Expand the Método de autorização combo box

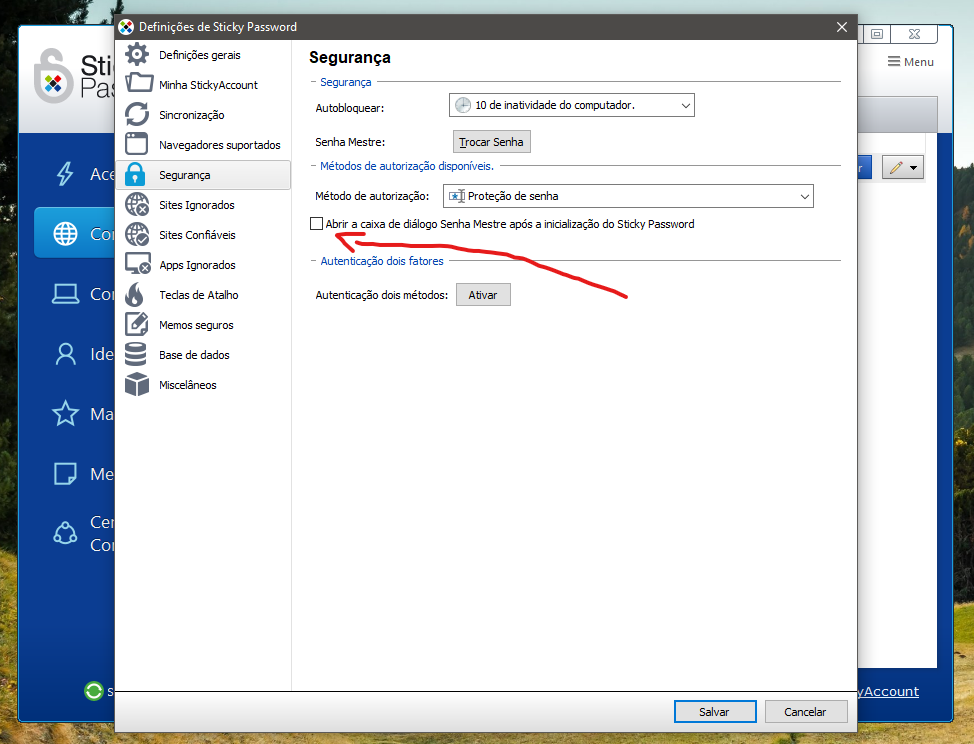click(x=628, y=196)
